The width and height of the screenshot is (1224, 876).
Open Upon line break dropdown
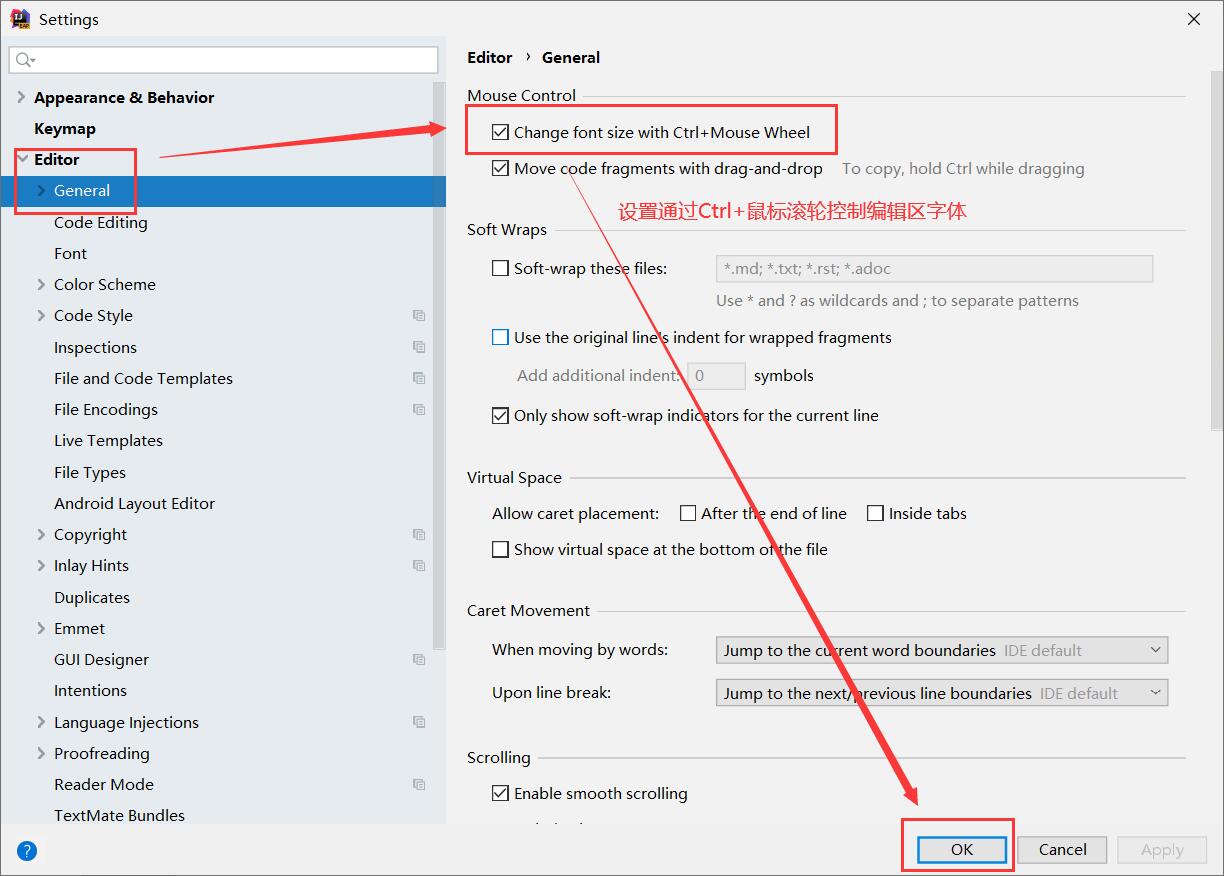pyautogui.click(x=942, y=693)
